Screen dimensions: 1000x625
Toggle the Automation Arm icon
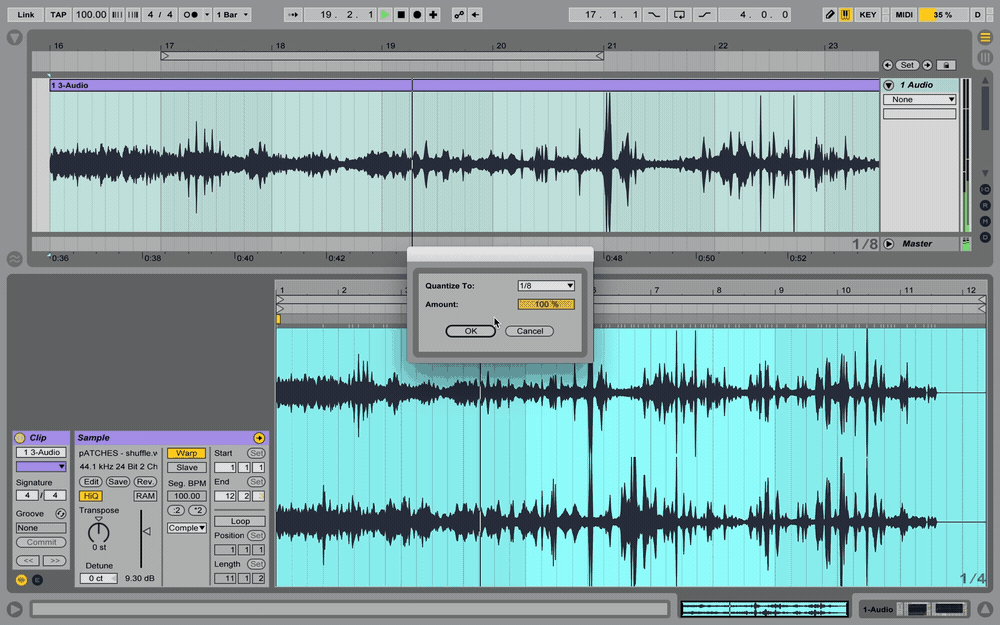click(459, 15)
